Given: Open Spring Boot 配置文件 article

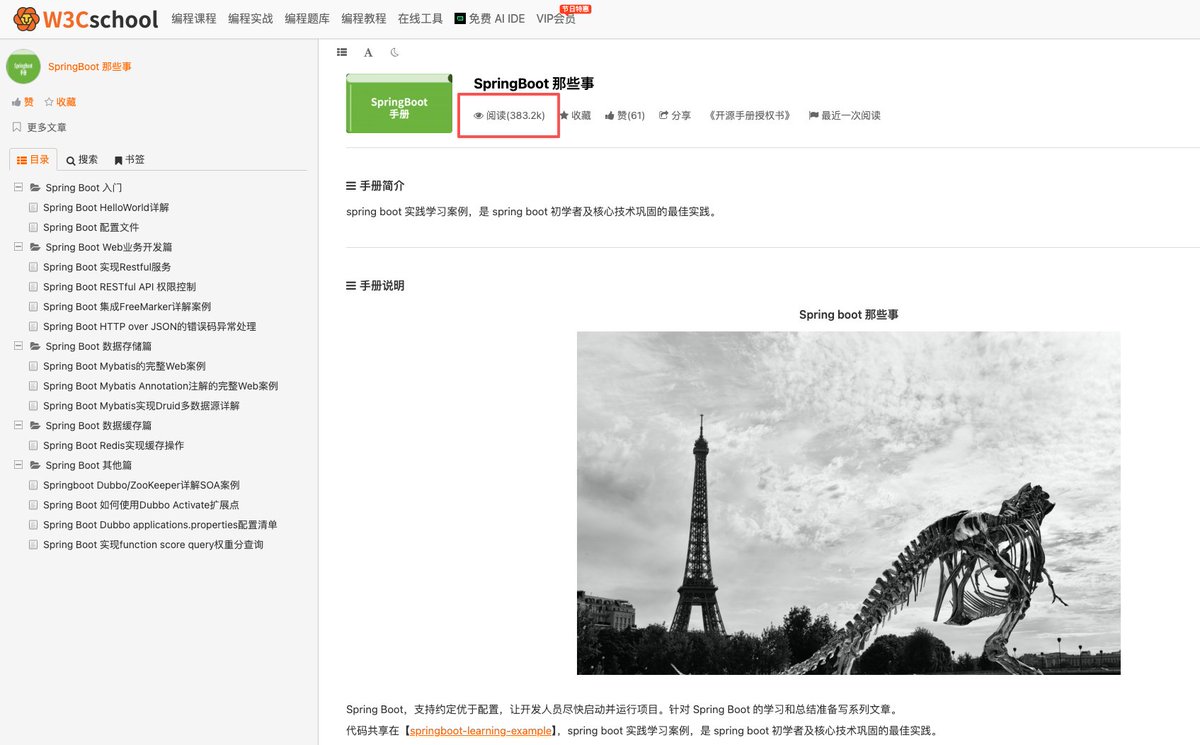Looking at the screenshot, I should 91,228.
